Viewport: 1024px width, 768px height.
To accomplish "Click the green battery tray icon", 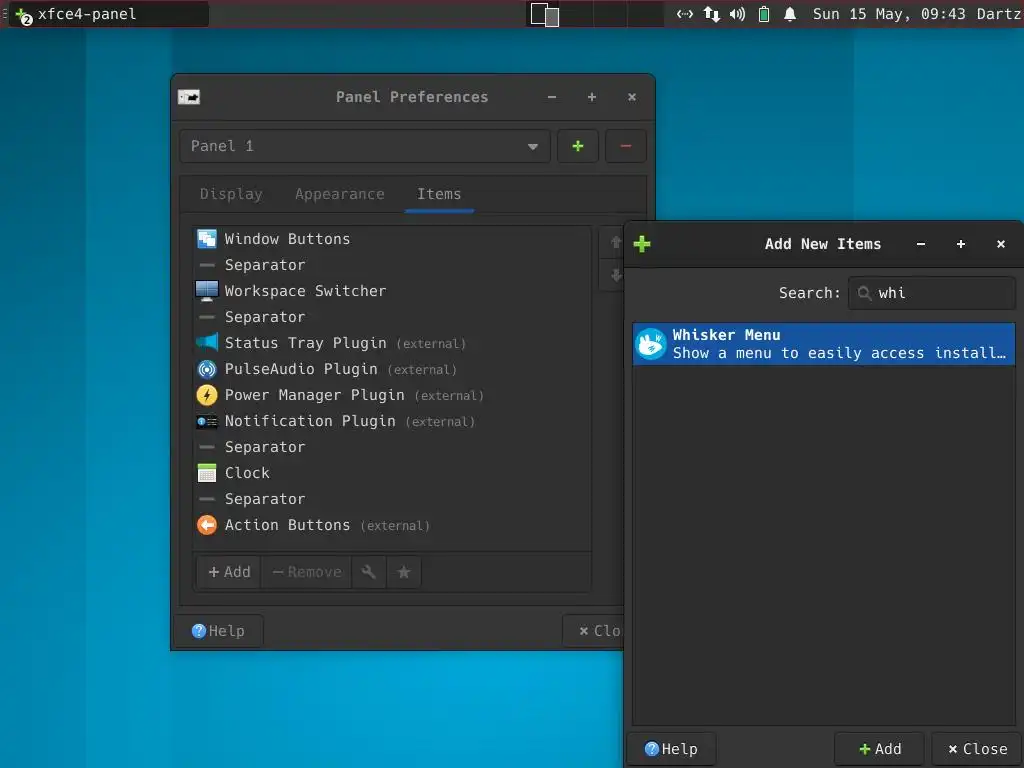I will tap(763, 14).
